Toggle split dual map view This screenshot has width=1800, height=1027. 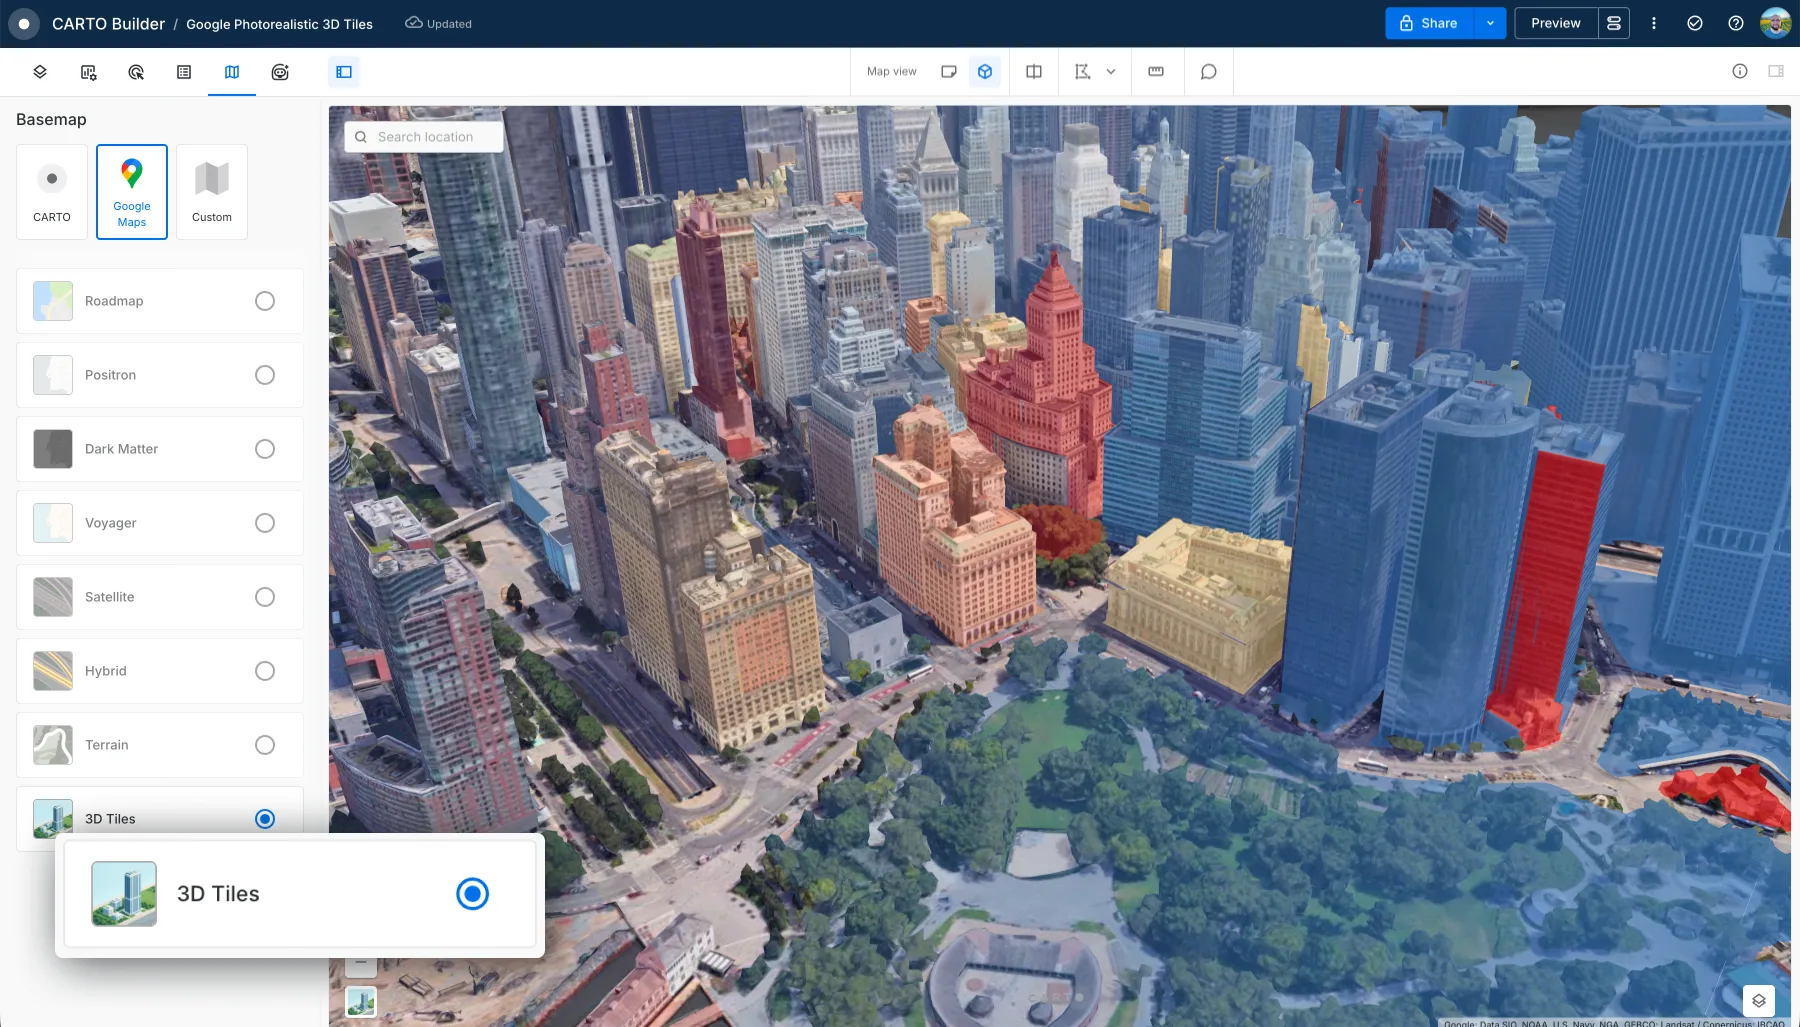1034,72
